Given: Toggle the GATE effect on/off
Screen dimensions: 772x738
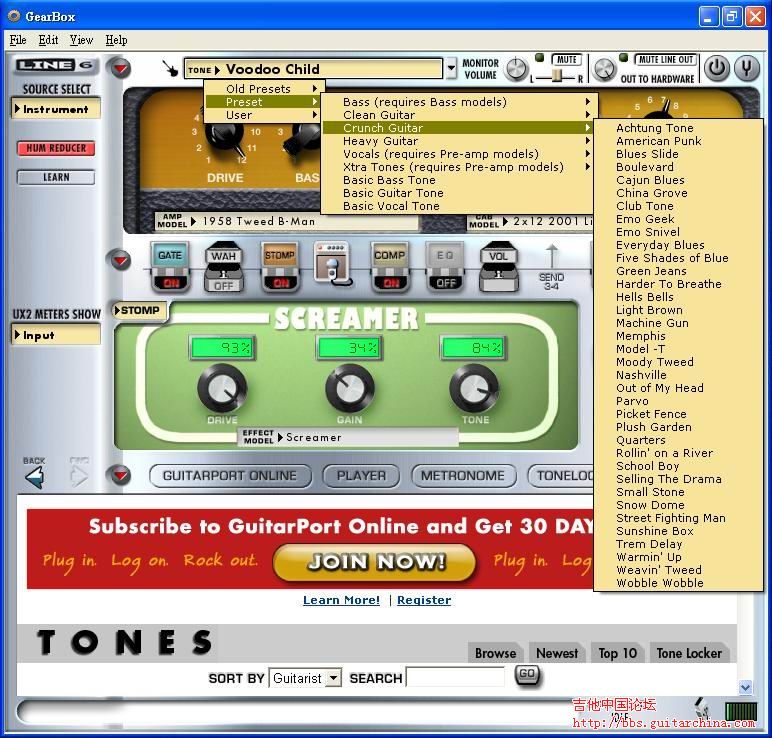Looking at the screenshot, I should 170,266.
